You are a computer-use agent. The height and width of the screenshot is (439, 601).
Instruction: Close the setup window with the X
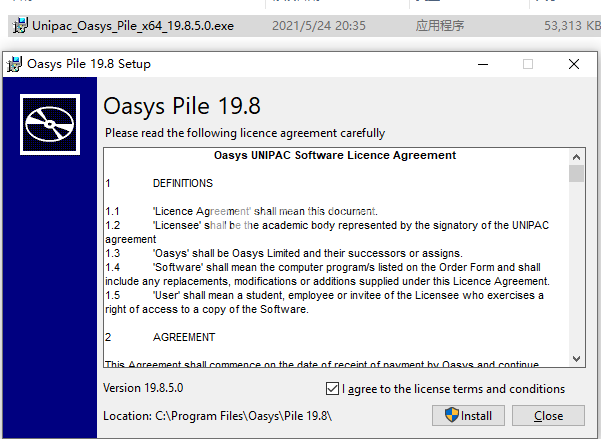[574, 64]
